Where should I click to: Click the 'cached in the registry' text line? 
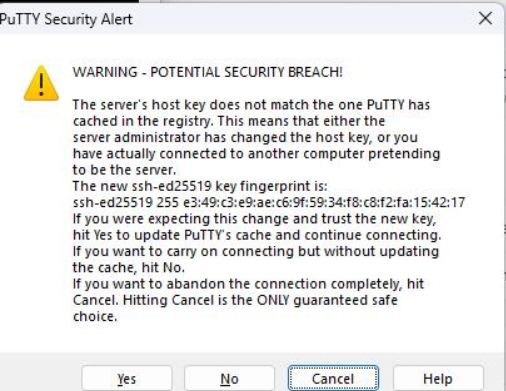tap(229, 121)
